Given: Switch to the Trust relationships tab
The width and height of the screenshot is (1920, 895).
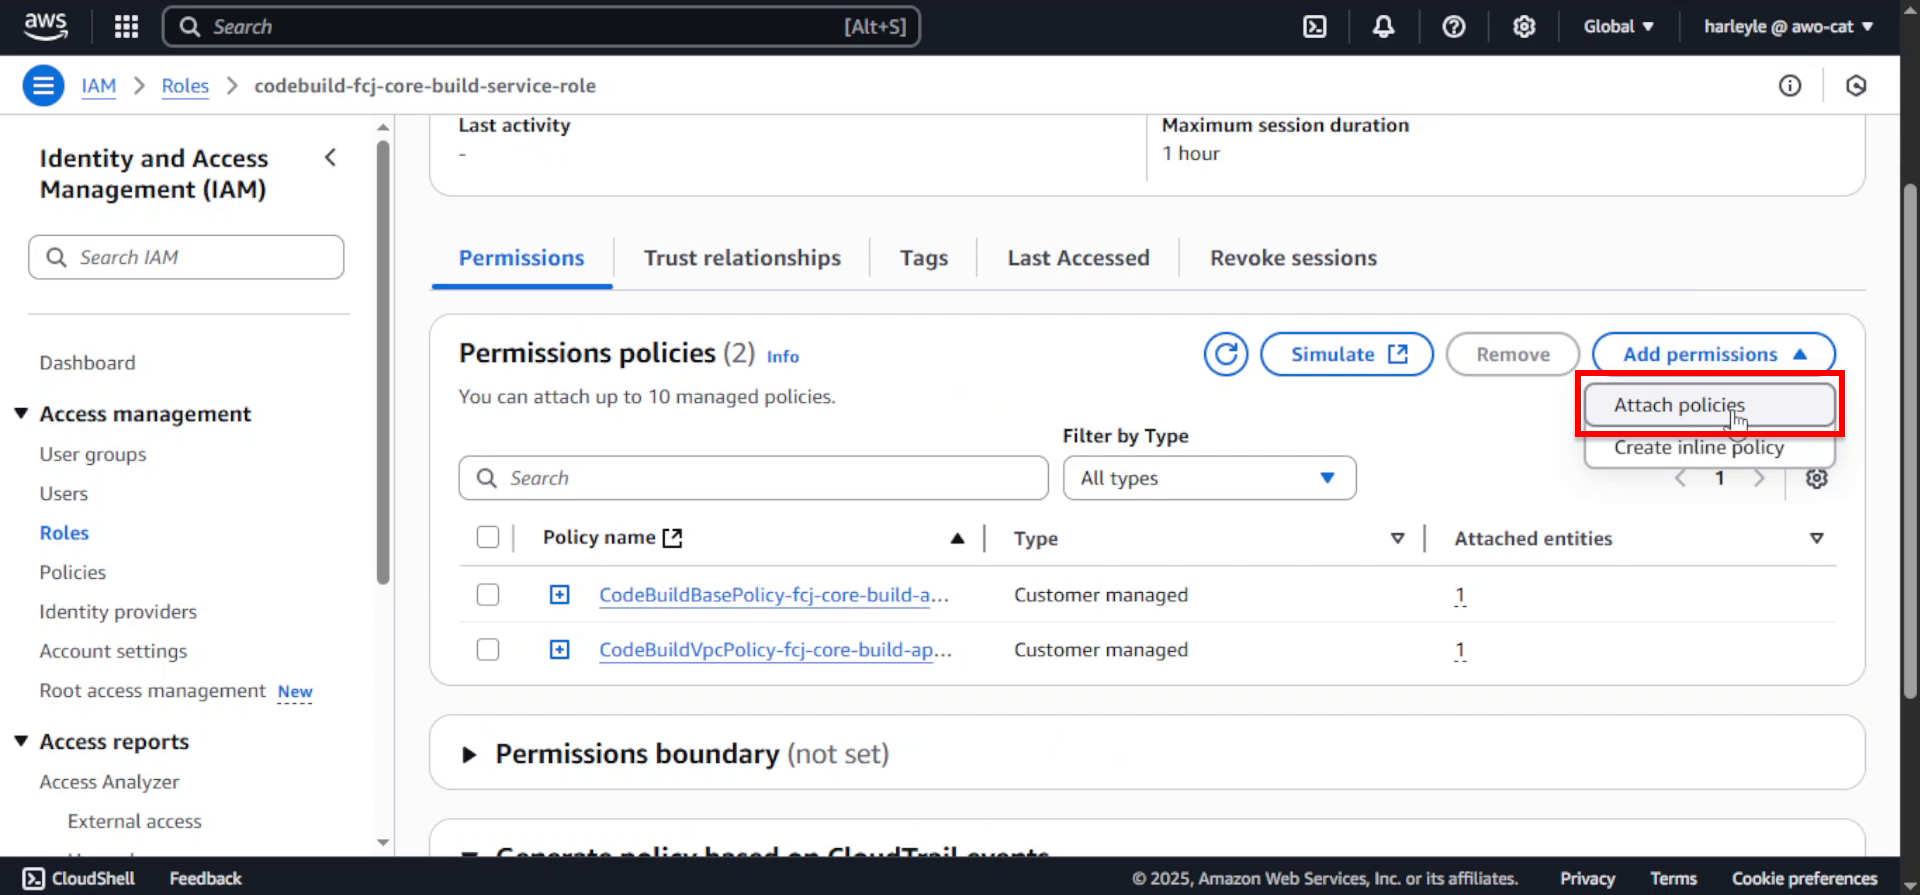Looking at the screenshot, I should (742, 258).
